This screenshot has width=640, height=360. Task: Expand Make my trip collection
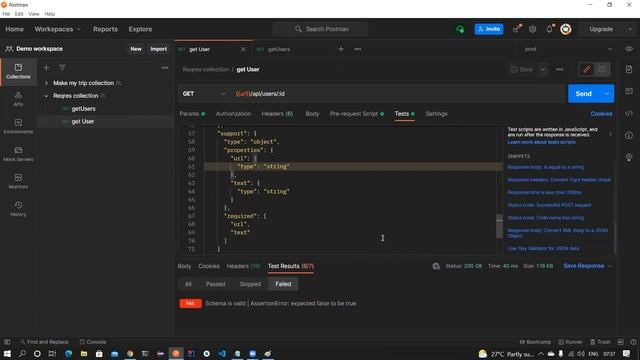tap(46, 83)
